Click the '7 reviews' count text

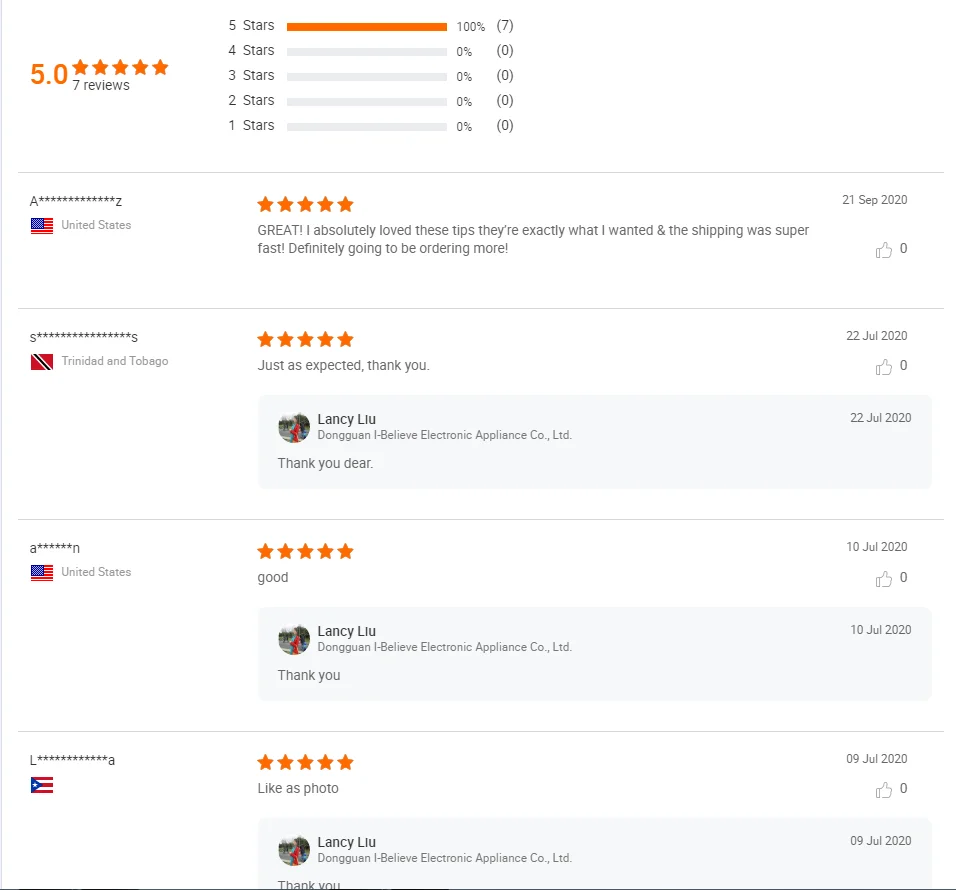tap(101, 86)
